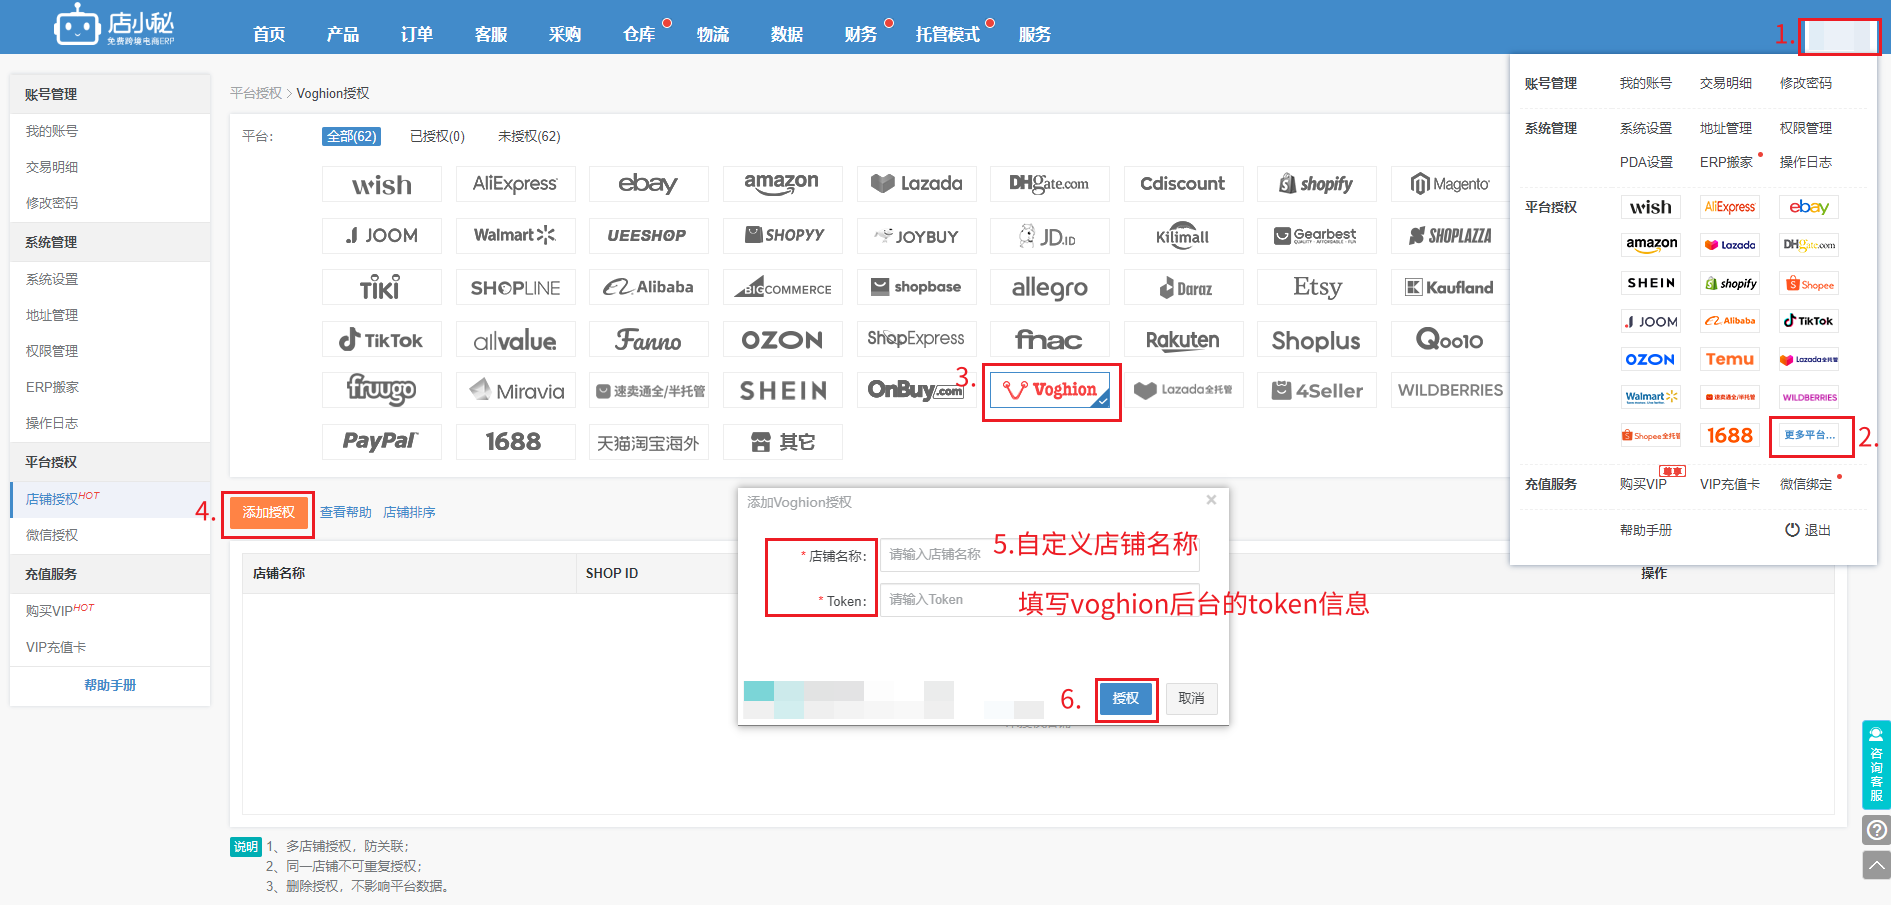This screenshot has width=1891, height=905.
Task: Select the Walmart tile in main grid
Action: pos(515,236)
